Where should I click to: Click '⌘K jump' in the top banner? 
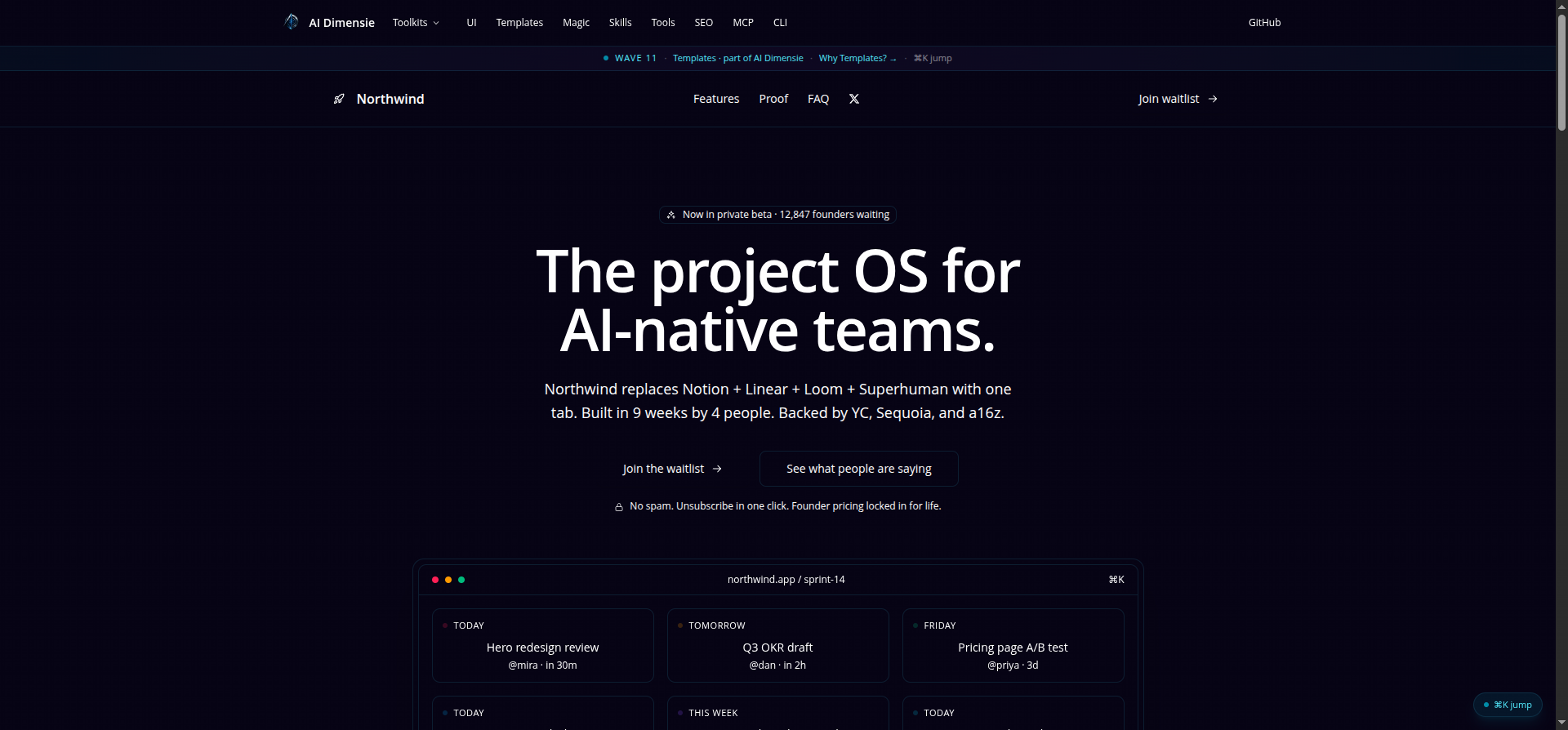933,58
